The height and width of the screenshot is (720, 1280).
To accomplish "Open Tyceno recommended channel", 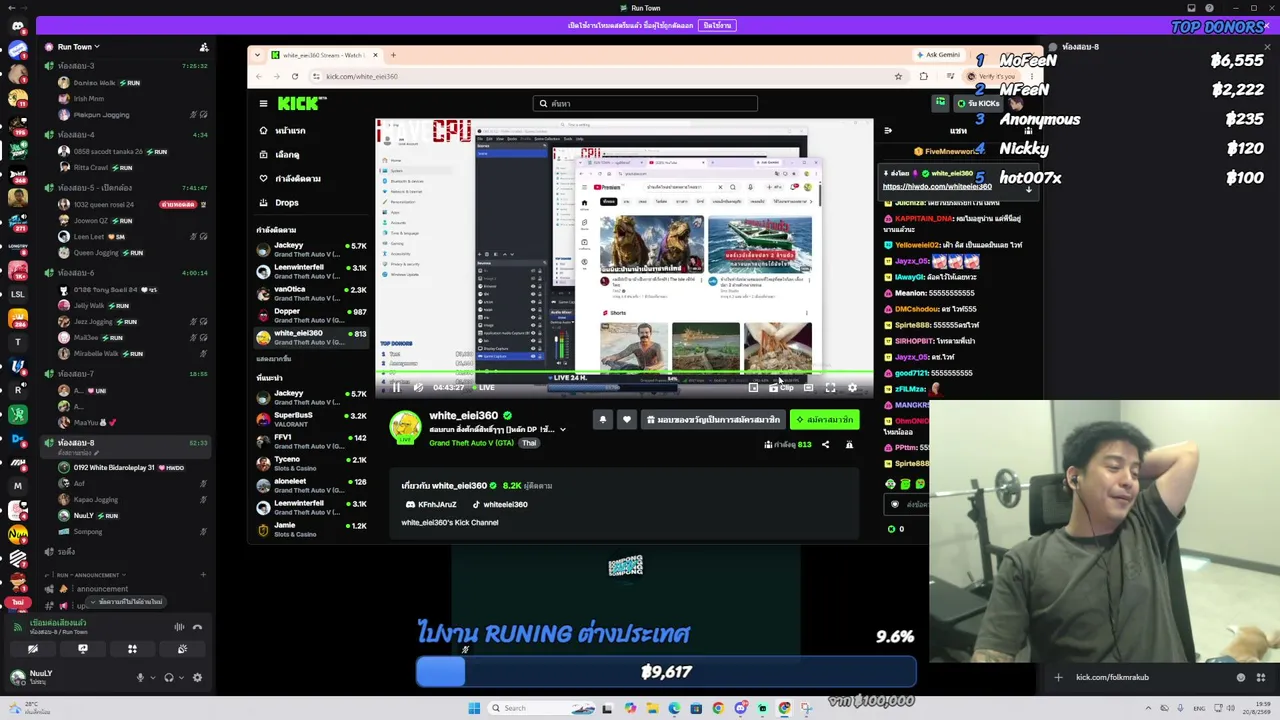I will [310, 464].
